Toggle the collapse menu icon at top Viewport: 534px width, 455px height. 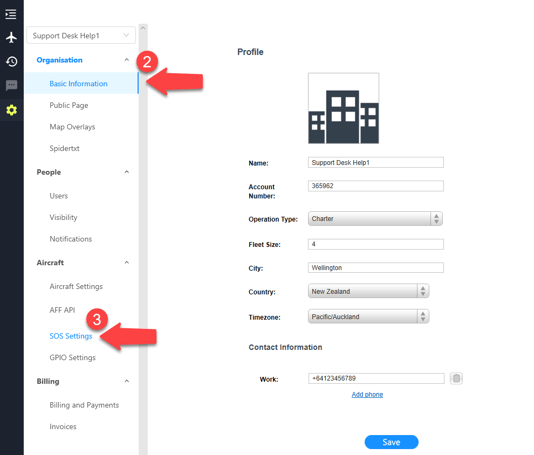pyautogui.click(x=11, y=14)
